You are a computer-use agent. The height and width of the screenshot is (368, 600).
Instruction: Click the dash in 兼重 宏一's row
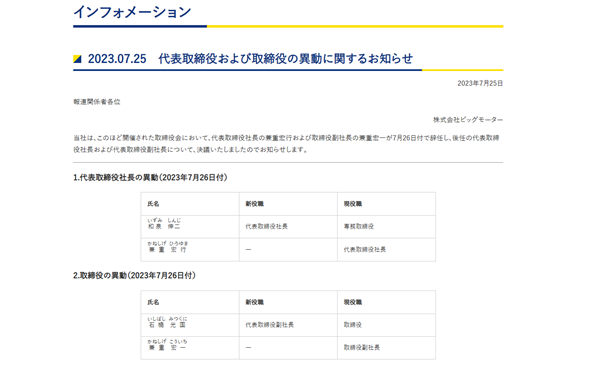pyautogui.click(x=248, y=347)
